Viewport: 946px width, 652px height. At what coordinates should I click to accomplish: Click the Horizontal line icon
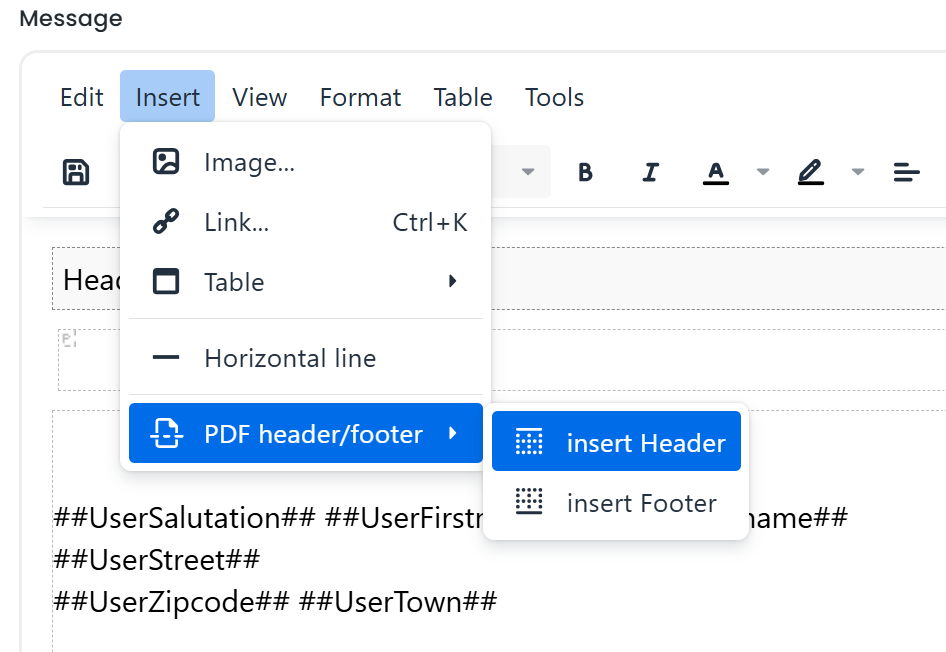[167, 357]
